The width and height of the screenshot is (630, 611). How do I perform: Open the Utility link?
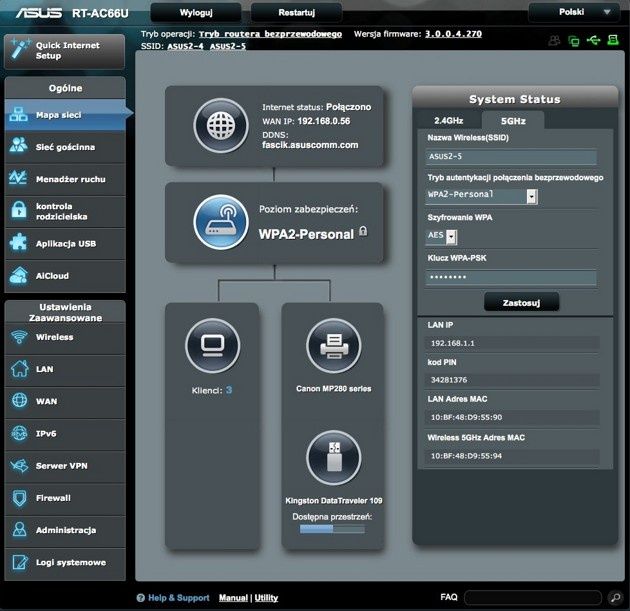click(x=266, y=598)
